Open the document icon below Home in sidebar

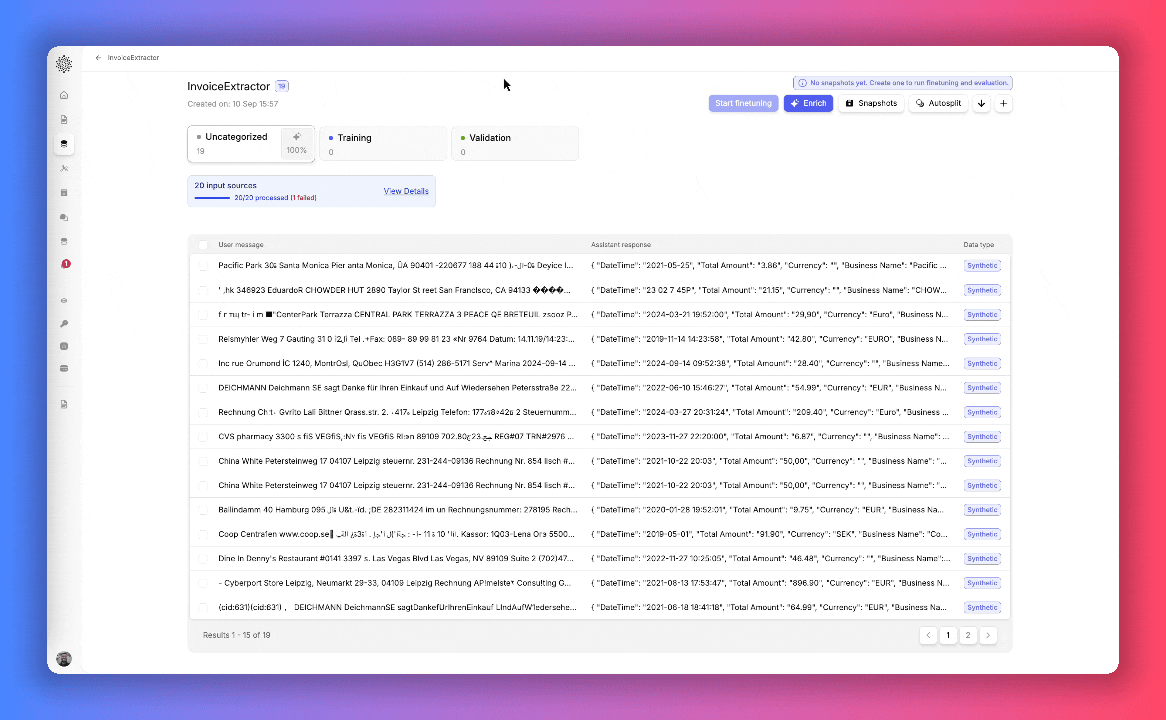[64, 120]
